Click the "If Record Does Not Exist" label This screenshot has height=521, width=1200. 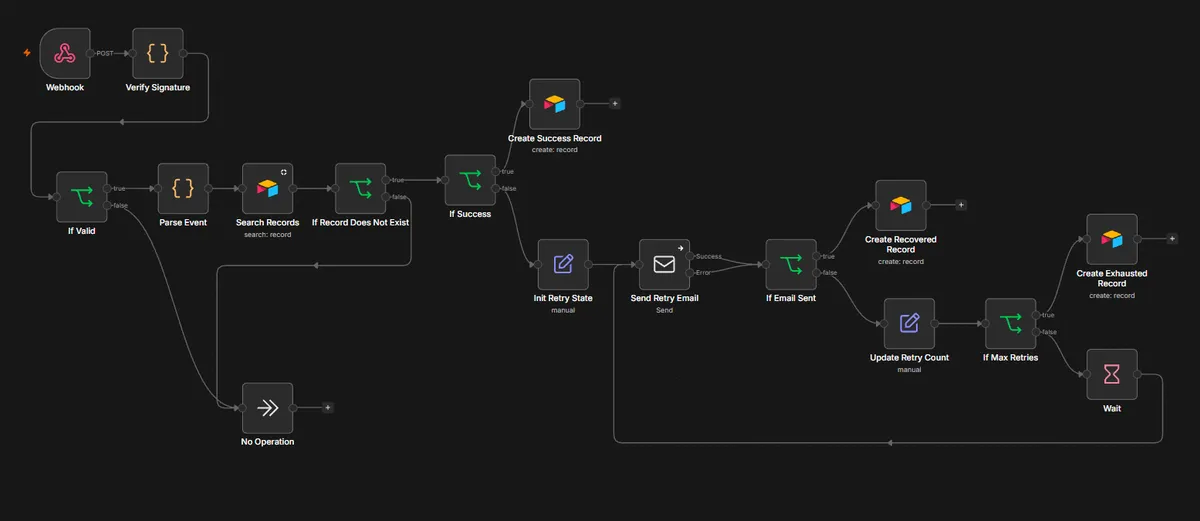click(x=360, y=222)
